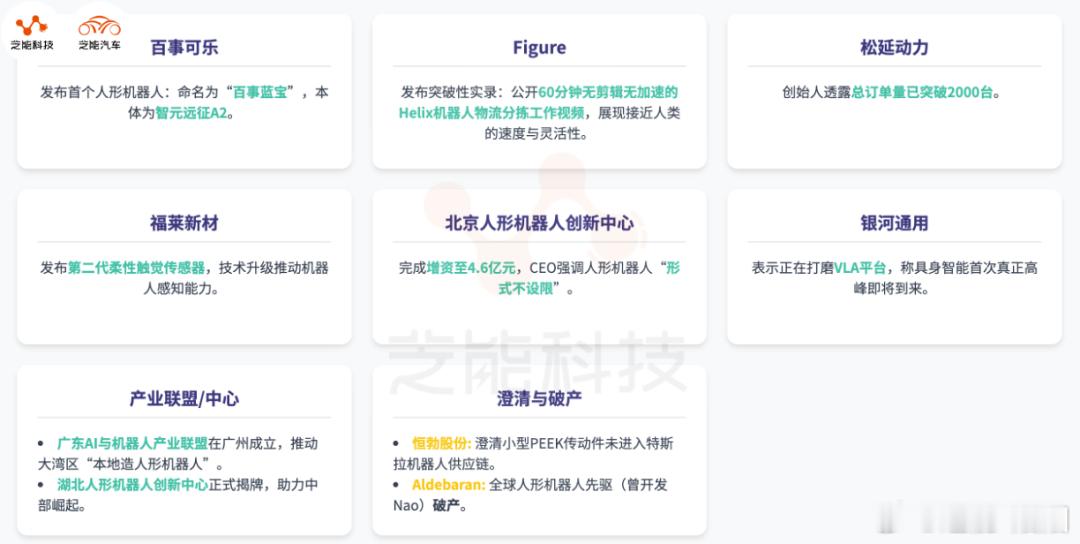The height and width of the screenshot is (544, 1080).
Task: Click the highlighted 增资至4.6亿元 text
Action: click(x=471, y=268)
